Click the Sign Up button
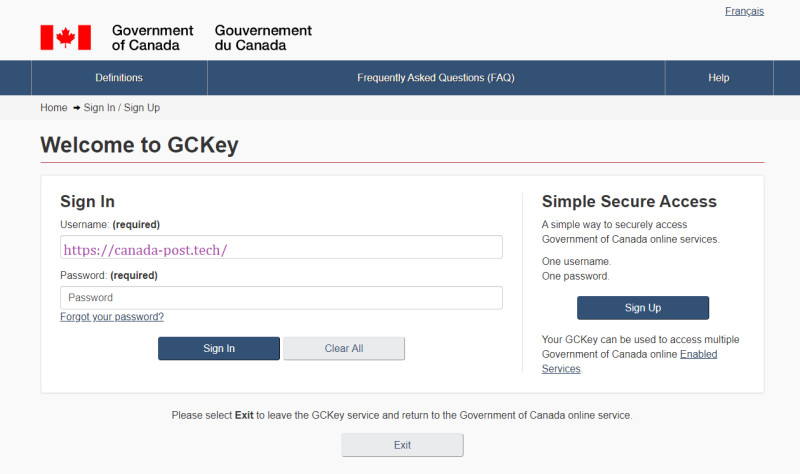 643,308
